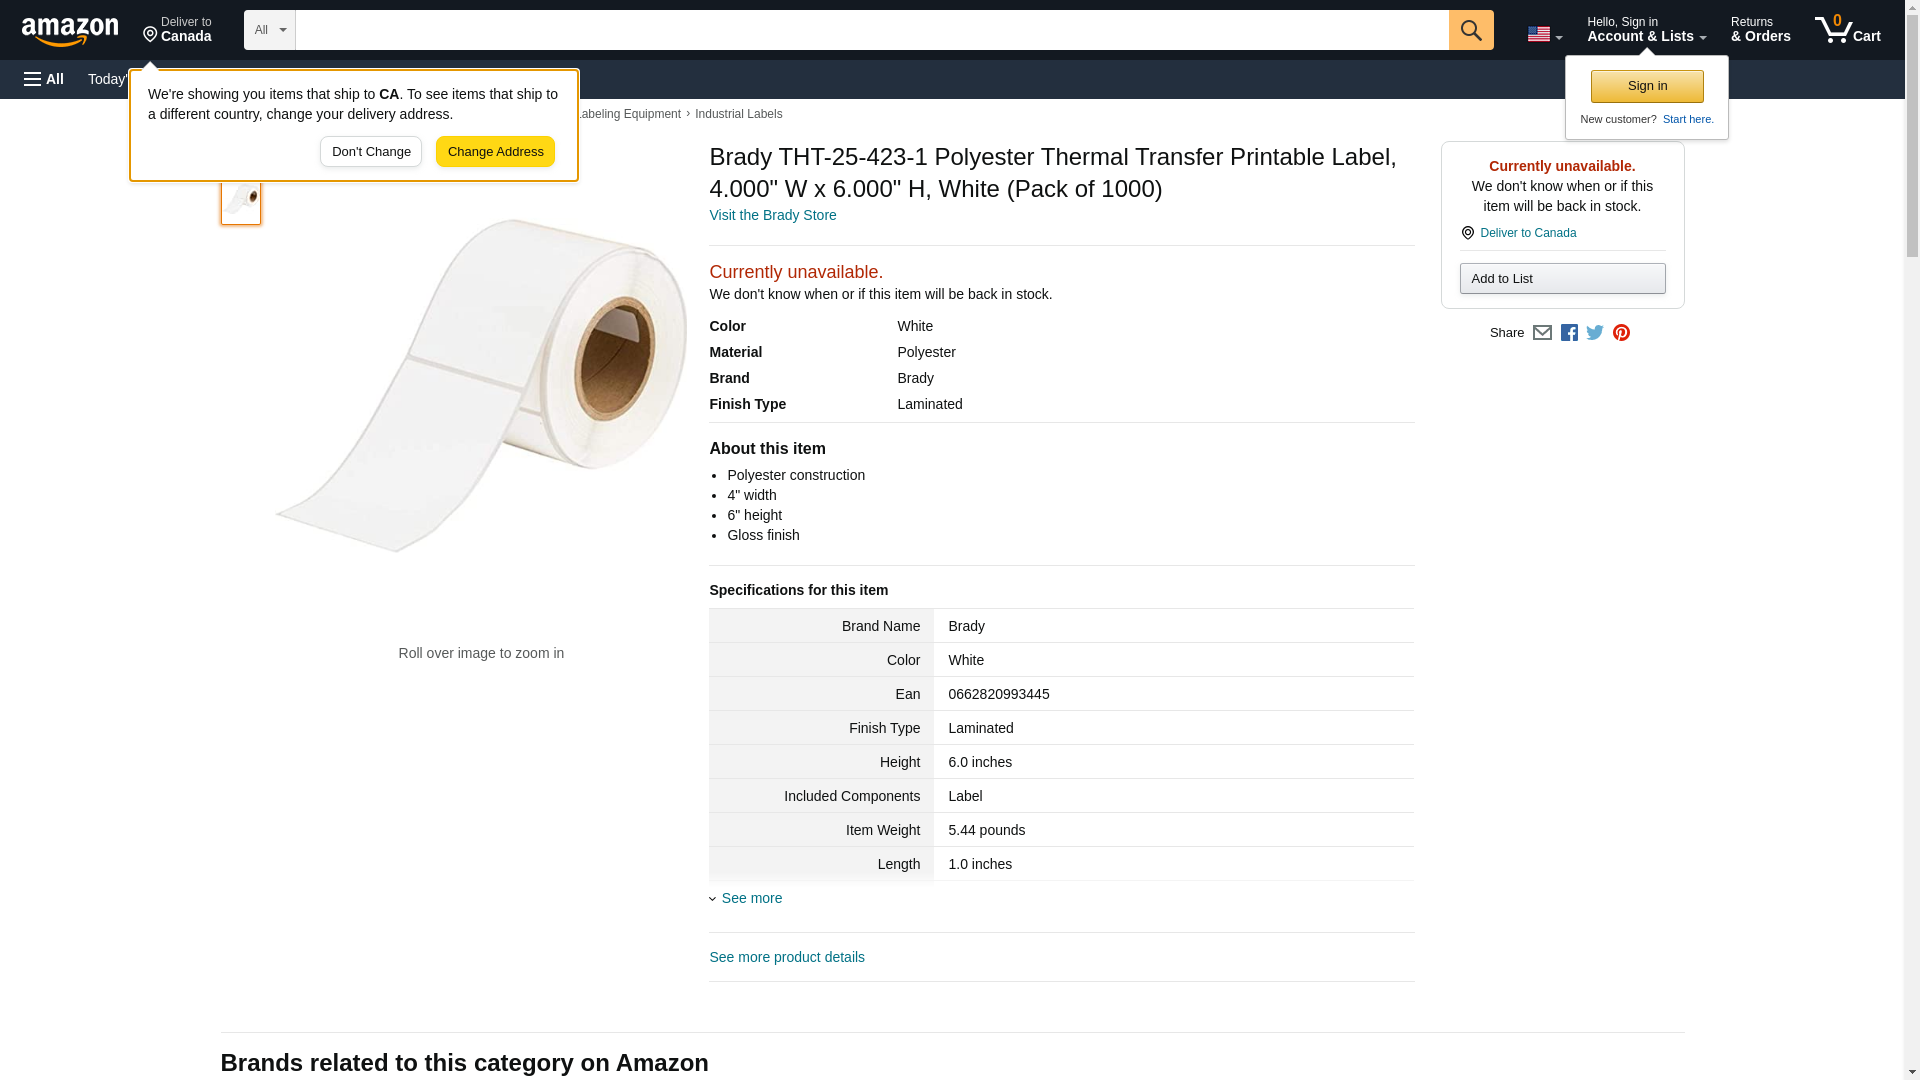Click Don't Change button
1920x1080 pixels.
pos(371,152)
